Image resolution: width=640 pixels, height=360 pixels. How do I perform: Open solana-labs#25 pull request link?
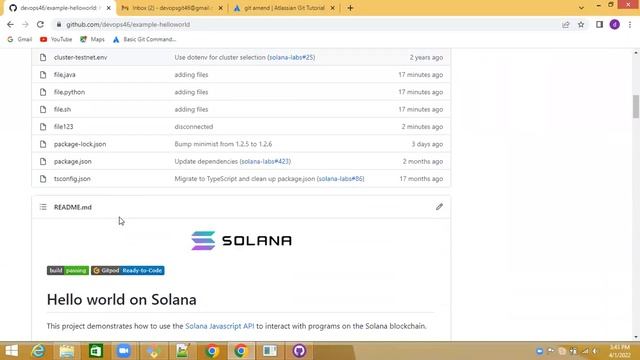point(291,58)
